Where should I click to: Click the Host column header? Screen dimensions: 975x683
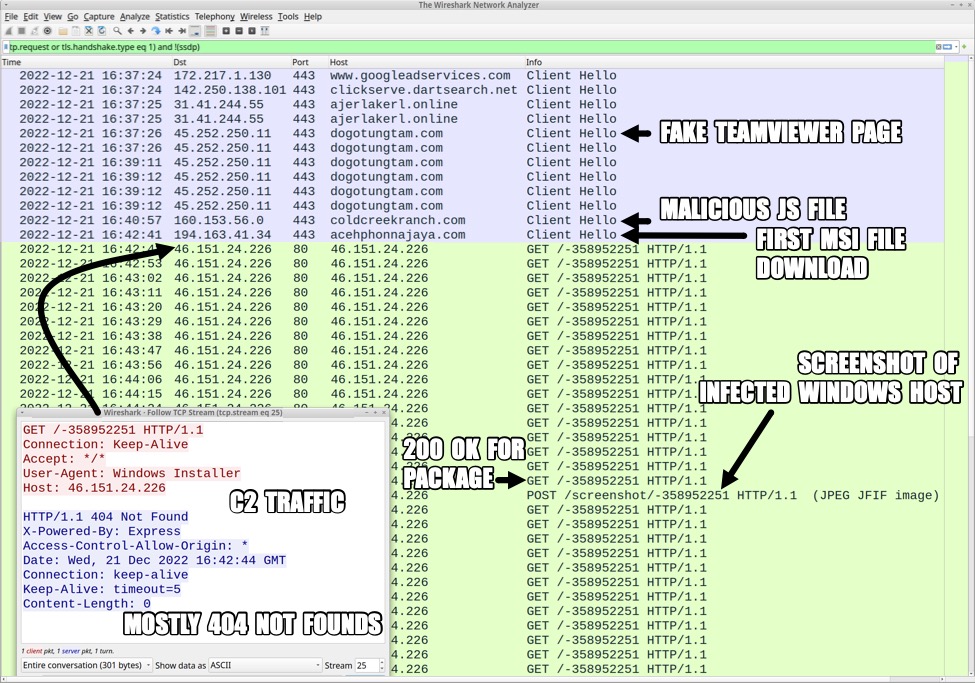click(339, 62)
